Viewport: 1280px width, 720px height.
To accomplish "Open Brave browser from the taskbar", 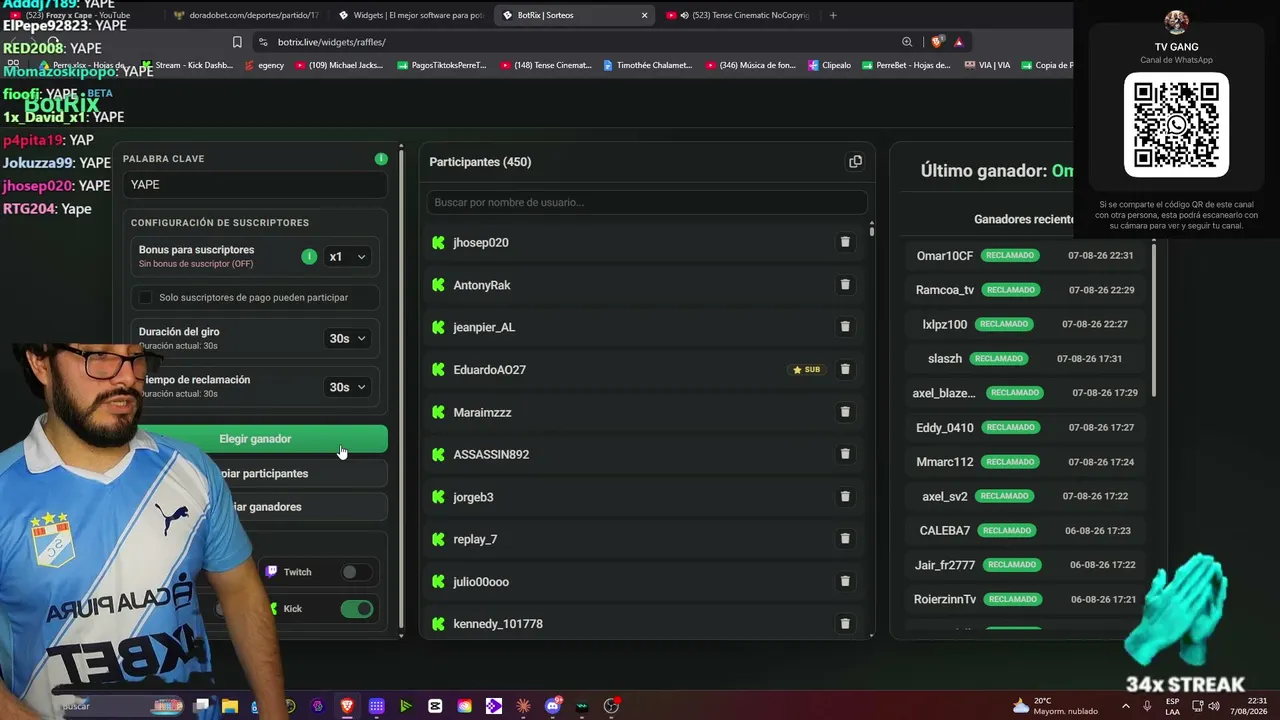I will [347, 706].
